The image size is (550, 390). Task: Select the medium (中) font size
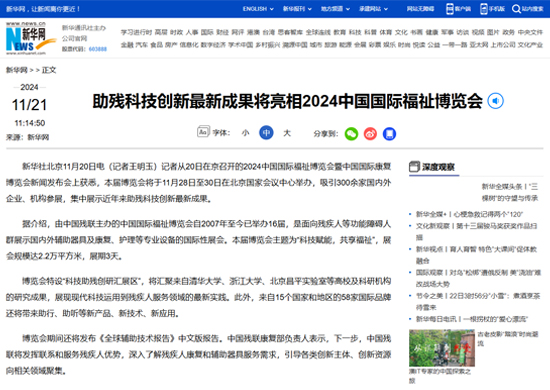pyautogui.click(x=266, y=133)
